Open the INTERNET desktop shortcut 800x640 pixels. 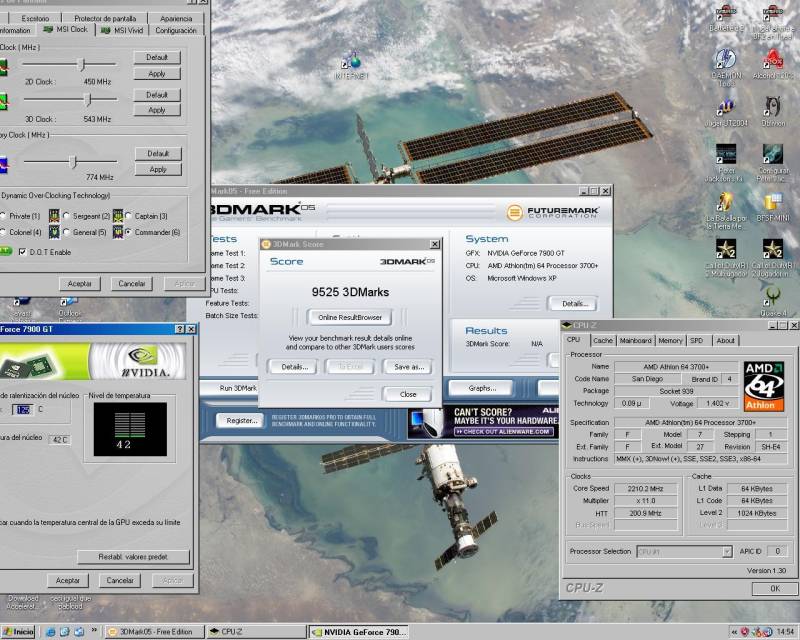coord(352,64)
